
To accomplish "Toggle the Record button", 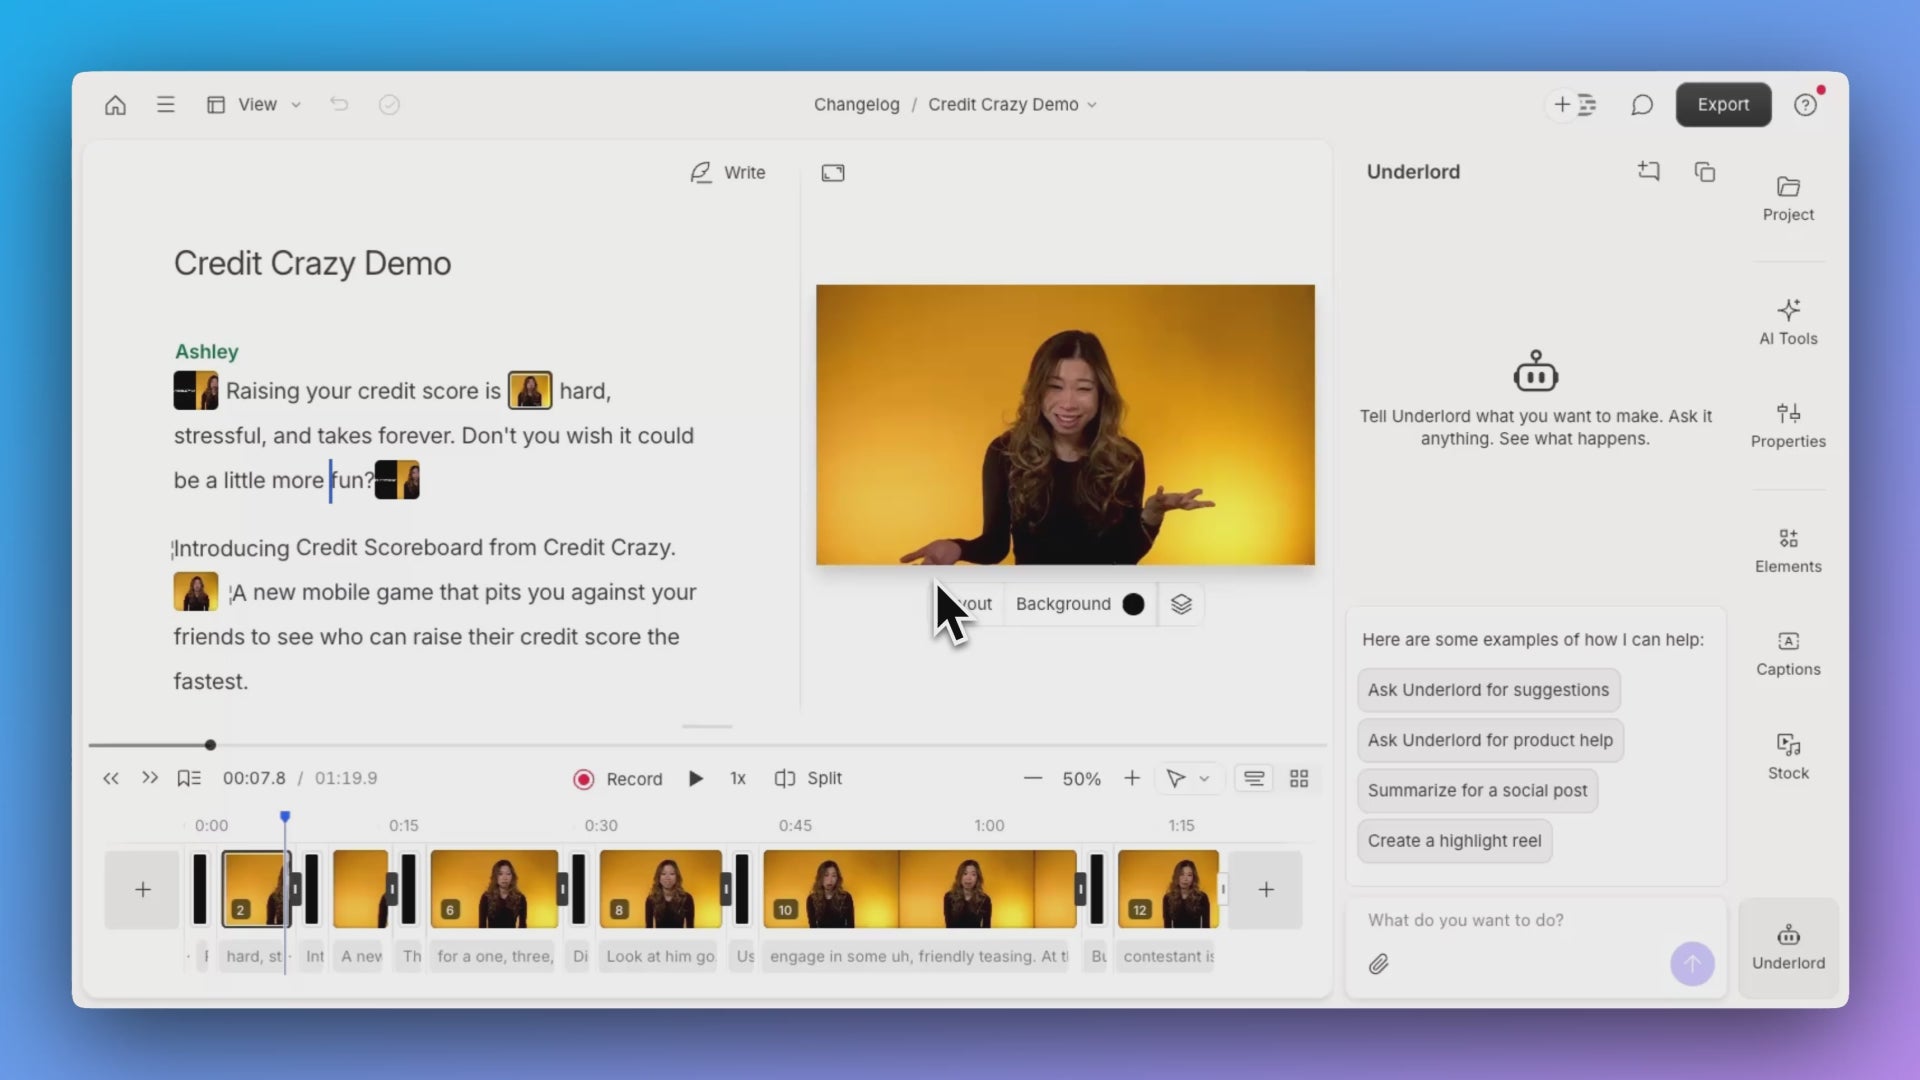I will (x=618, y=779).
